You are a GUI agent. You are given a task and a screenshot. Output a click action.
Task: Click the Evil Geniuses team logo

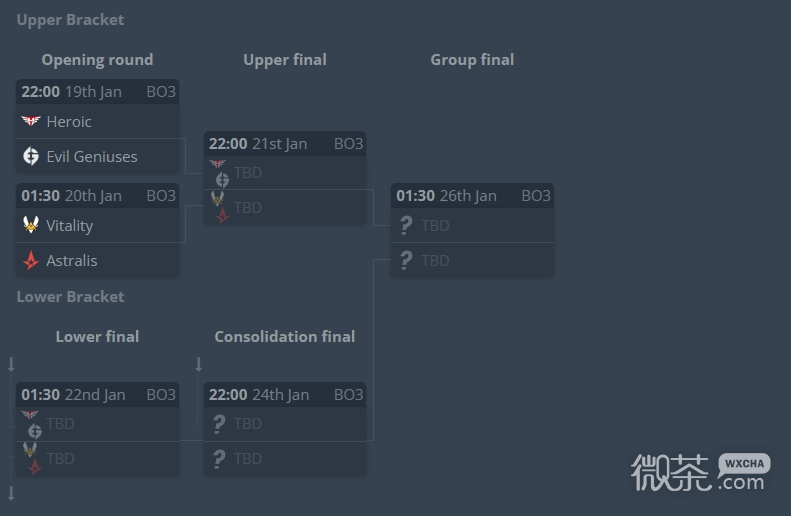click(x=31, y=156)
